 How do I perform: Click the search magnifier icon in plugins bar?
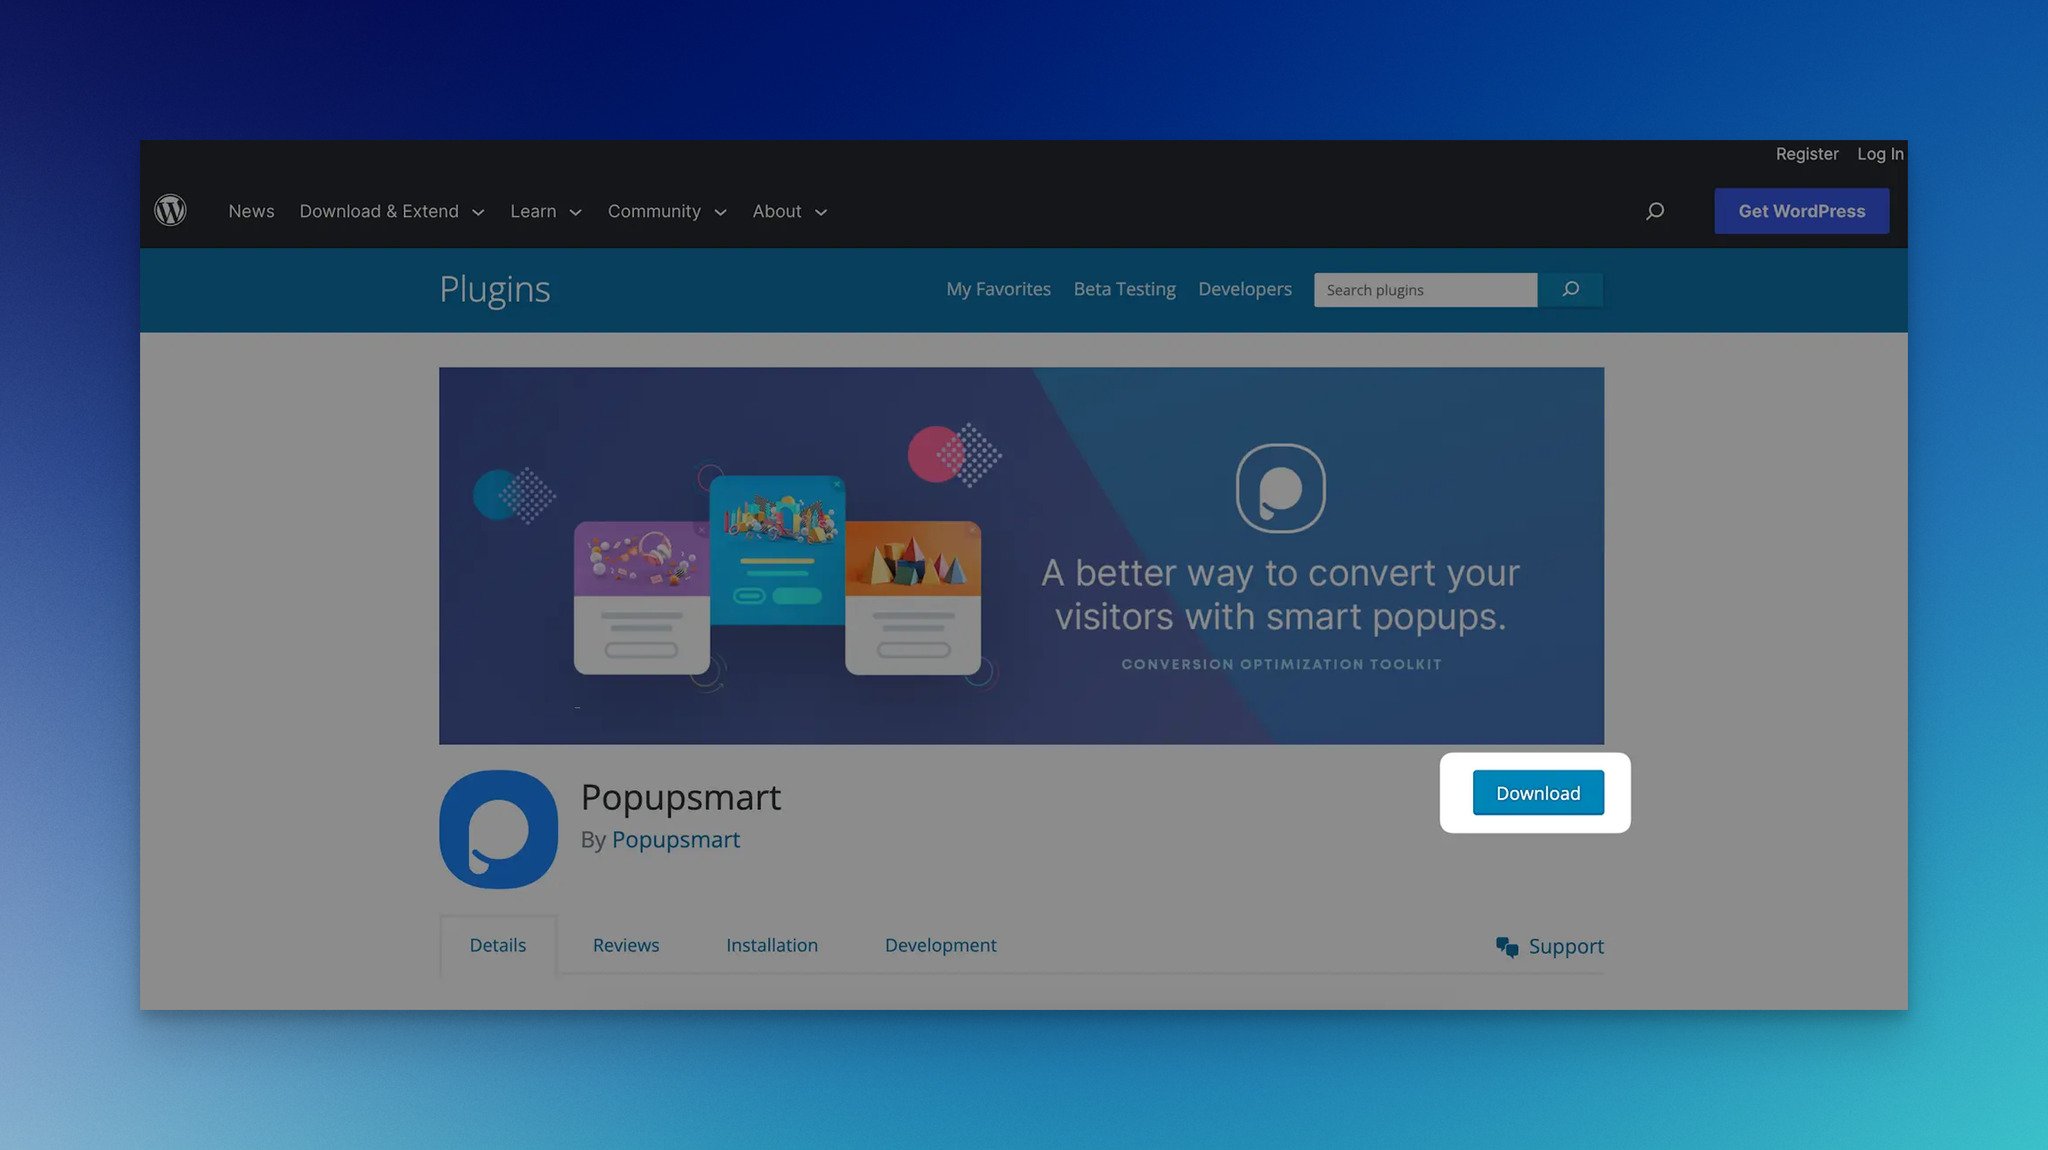coord(1571,290)
